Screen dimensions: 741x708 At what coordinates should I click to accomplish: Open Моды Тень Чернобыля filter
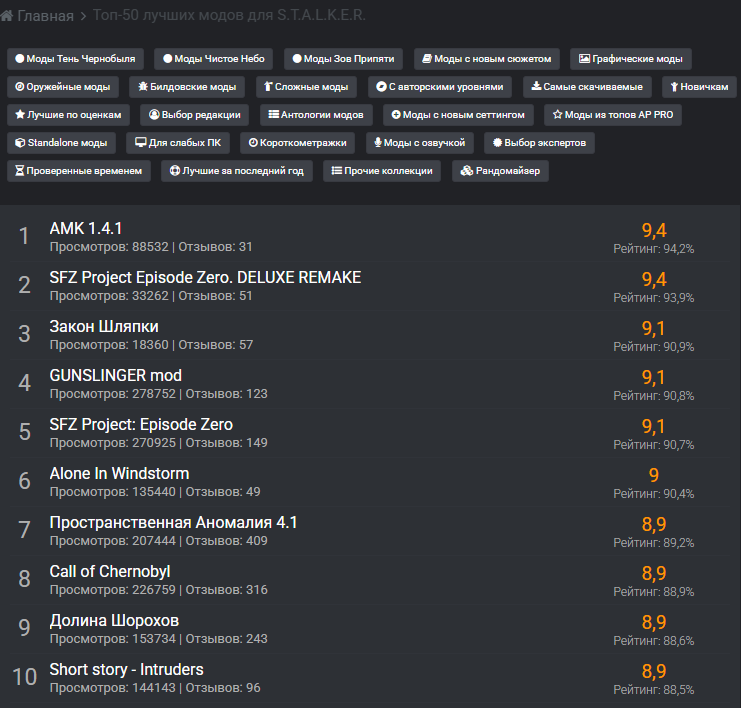[75, 59]
